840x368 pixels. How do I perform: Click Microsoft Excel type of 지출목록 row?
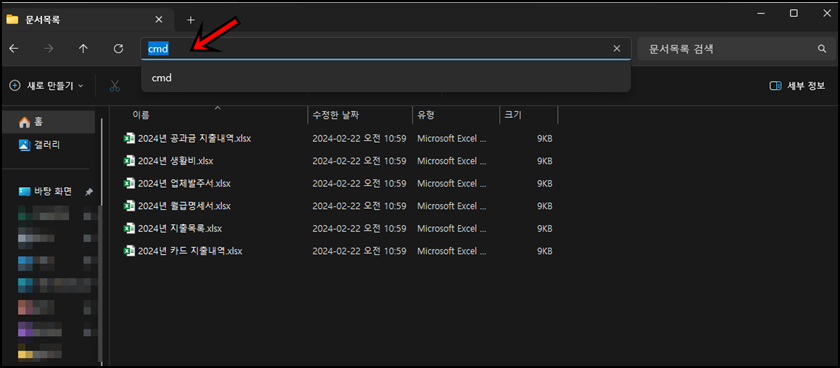[x=452, y=229]
